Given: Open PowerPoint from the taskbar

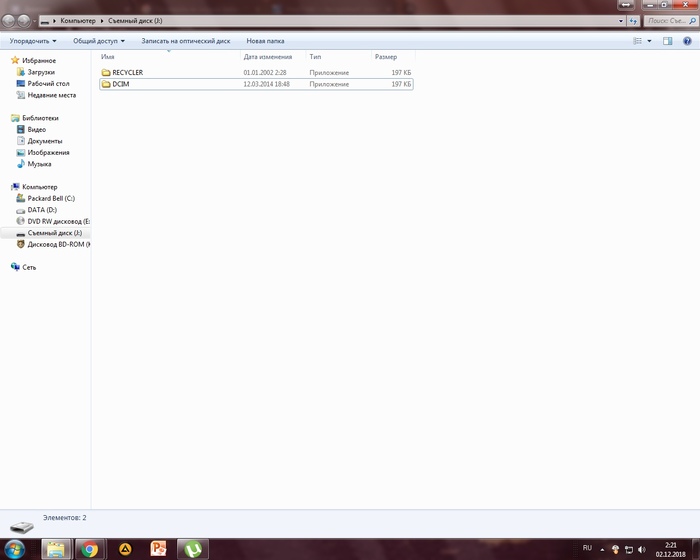Looking at the screenshot, I should (158, 548).
